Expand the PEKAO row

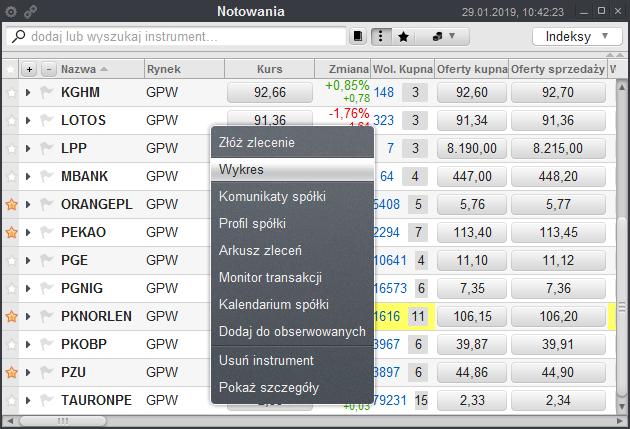pos(28,232)
